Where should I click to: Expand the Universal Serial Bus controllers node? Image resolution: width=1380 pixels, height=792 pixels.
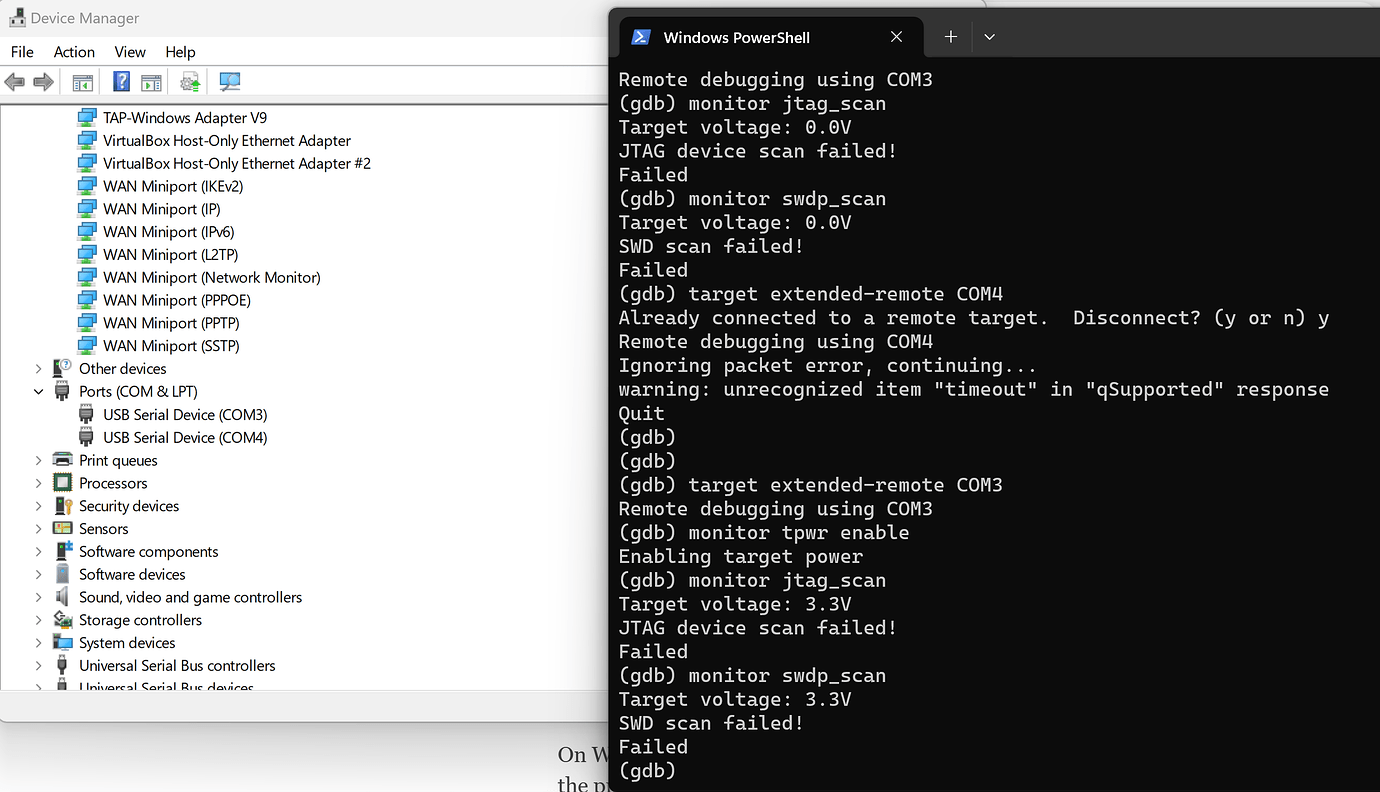click(x=39, y=666)
